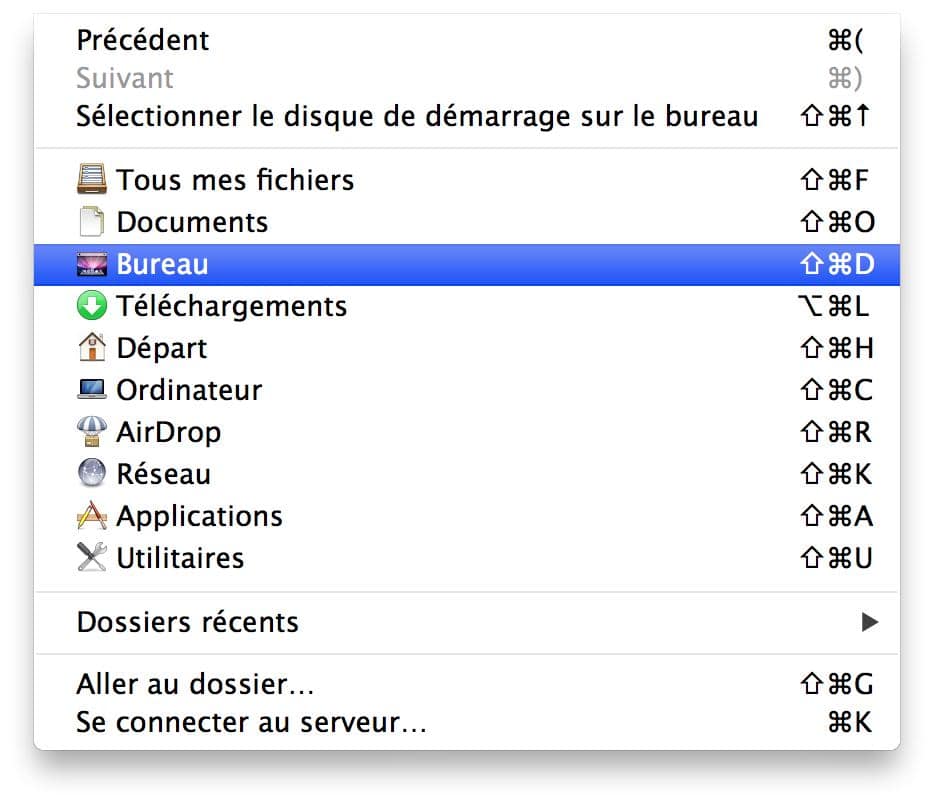The height and width of the screenshot is (804, 934).
Task: Click the Réseau globe icon
Action: coord(92,473)
